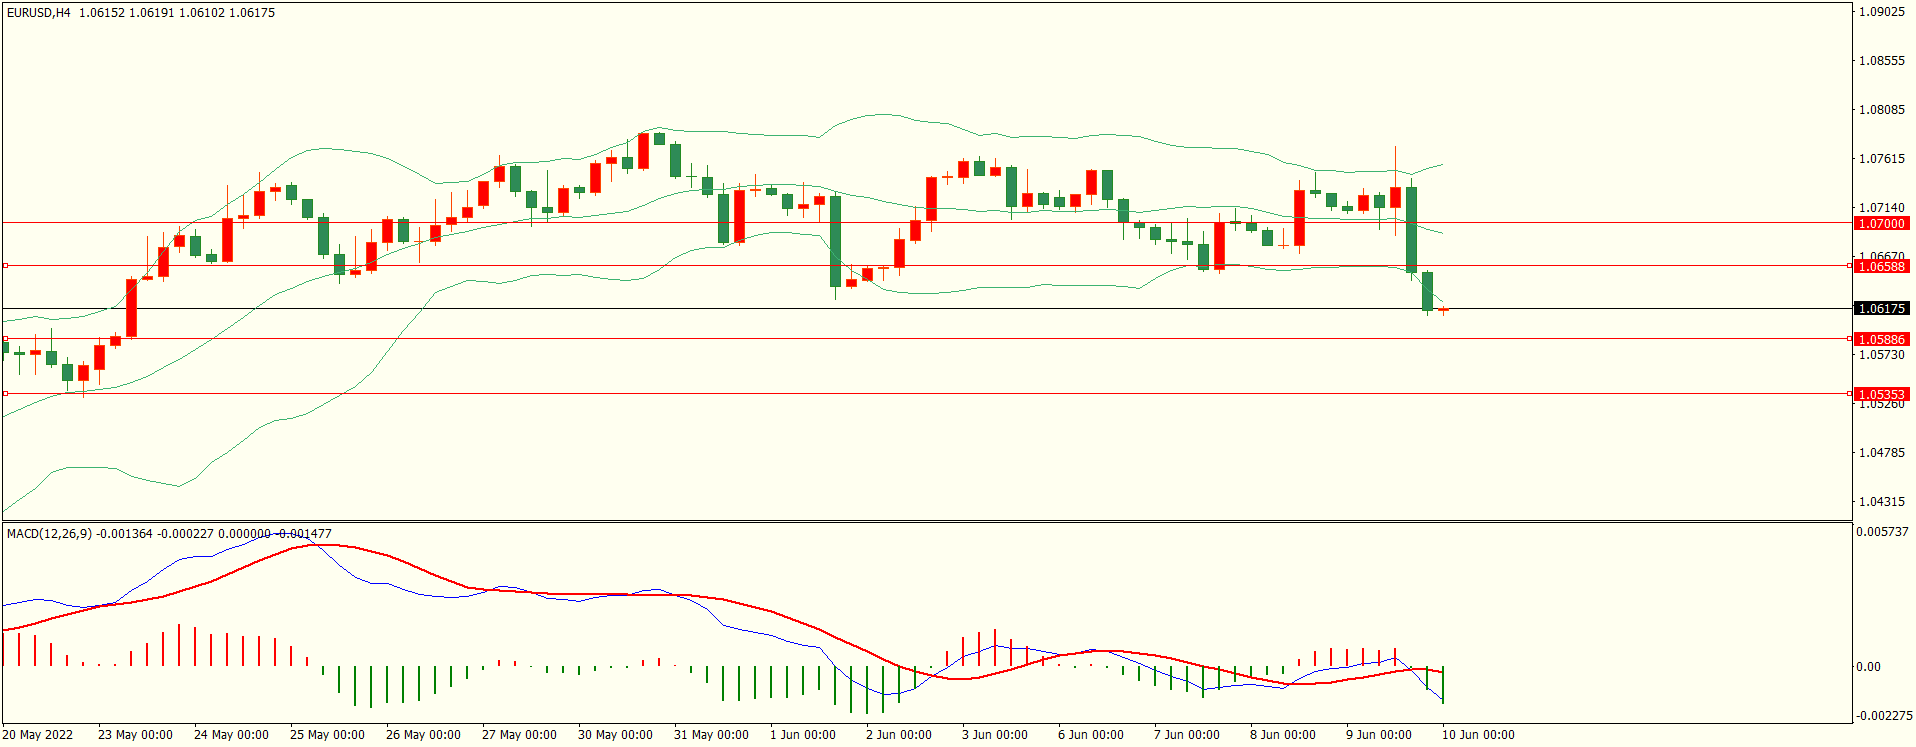Click the 7 Jun 00:00 time label

1187,735
